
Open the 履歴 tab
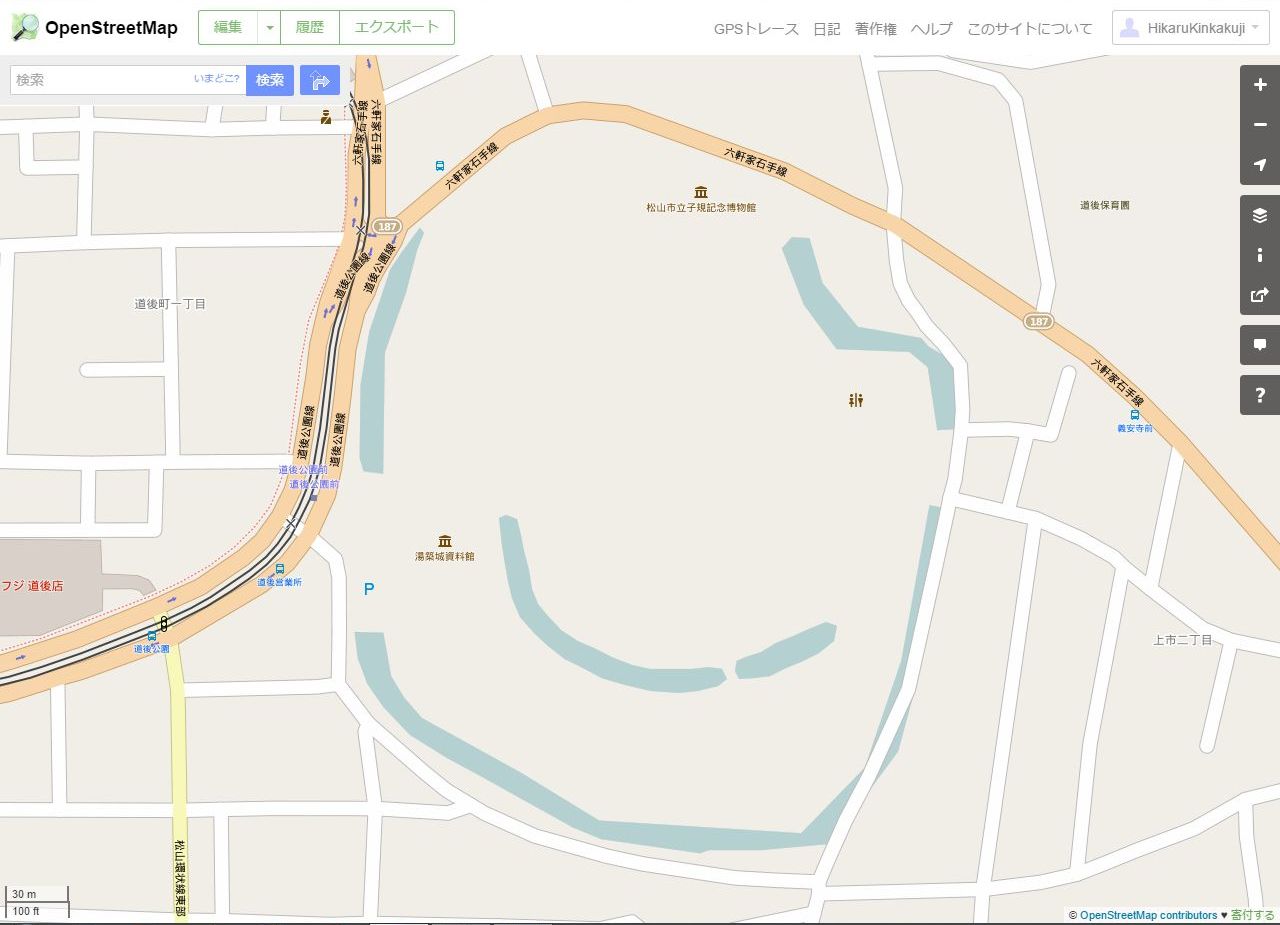pyautogui.click(x=310, y=28)
